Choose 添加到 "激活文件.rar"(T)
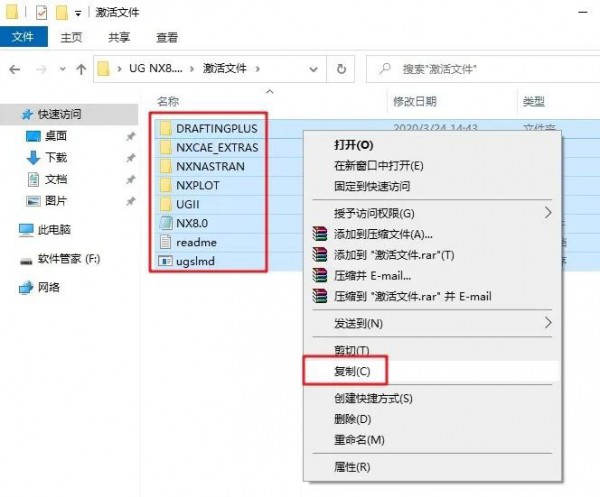Viewport: 600px width, 497px height. (x=394, y=255)
